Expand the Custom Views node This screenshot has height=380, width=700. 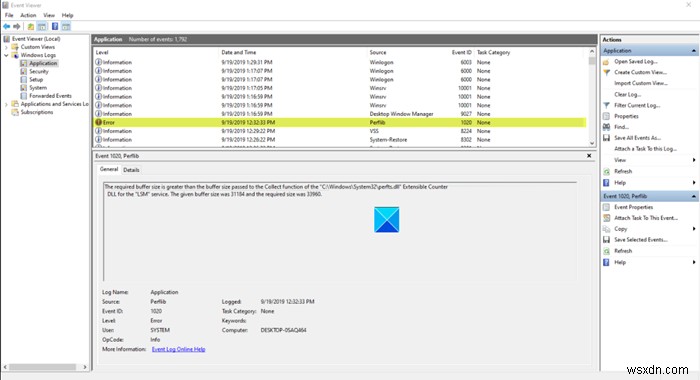pyautogui.click(x=6, y=47)
